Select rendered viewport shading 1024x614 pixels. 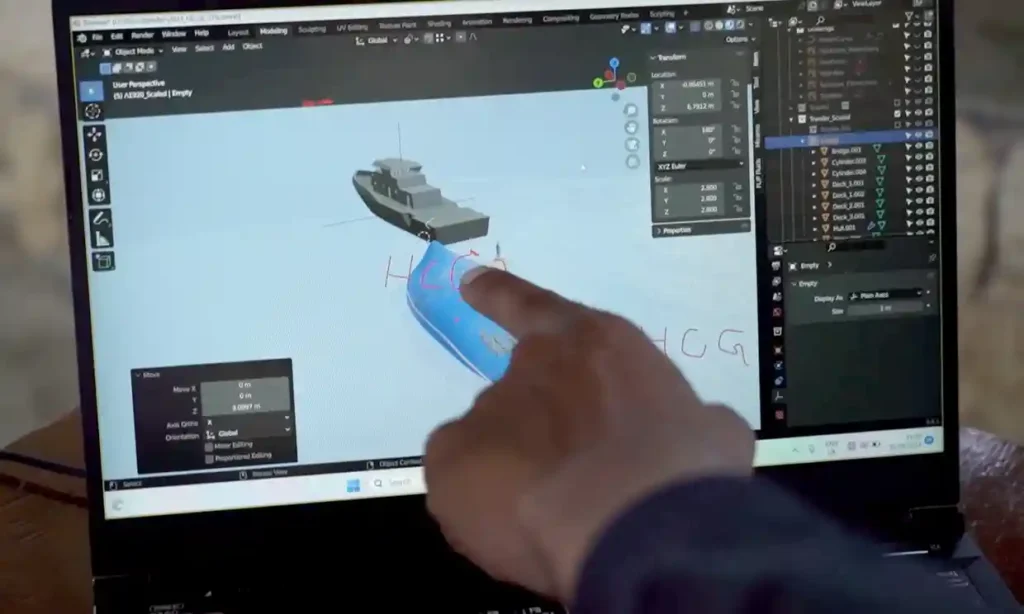click(740, 24)
